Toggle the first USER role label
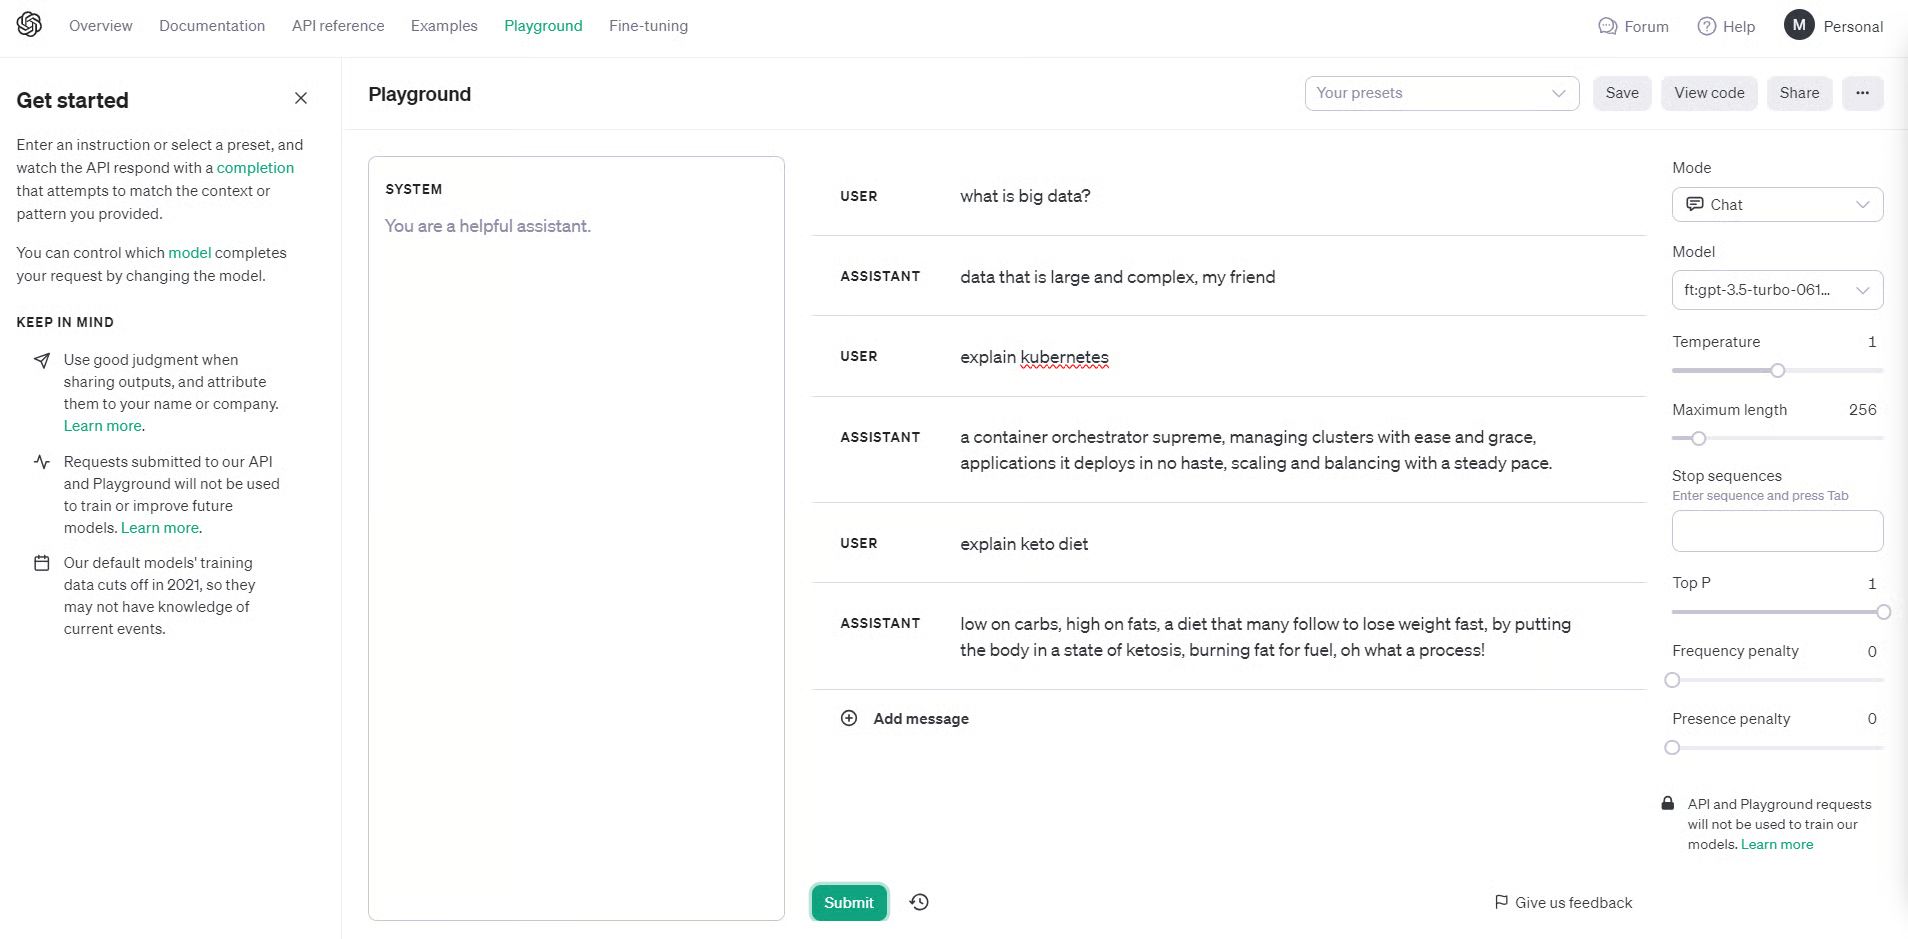The width and height of the screenshot is (1908, 939). [x=858, y=196]
